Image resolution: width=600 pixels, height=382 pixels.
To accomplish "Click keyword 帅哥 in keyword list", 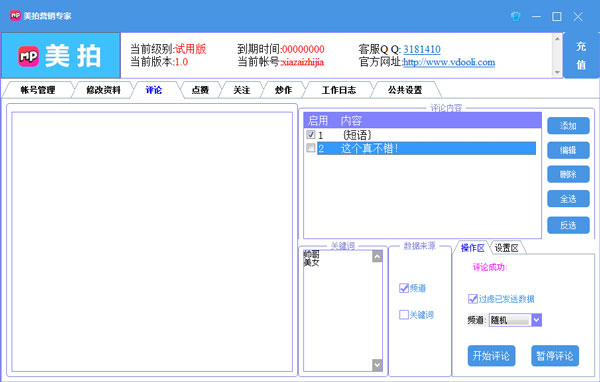I will point(311,255).
